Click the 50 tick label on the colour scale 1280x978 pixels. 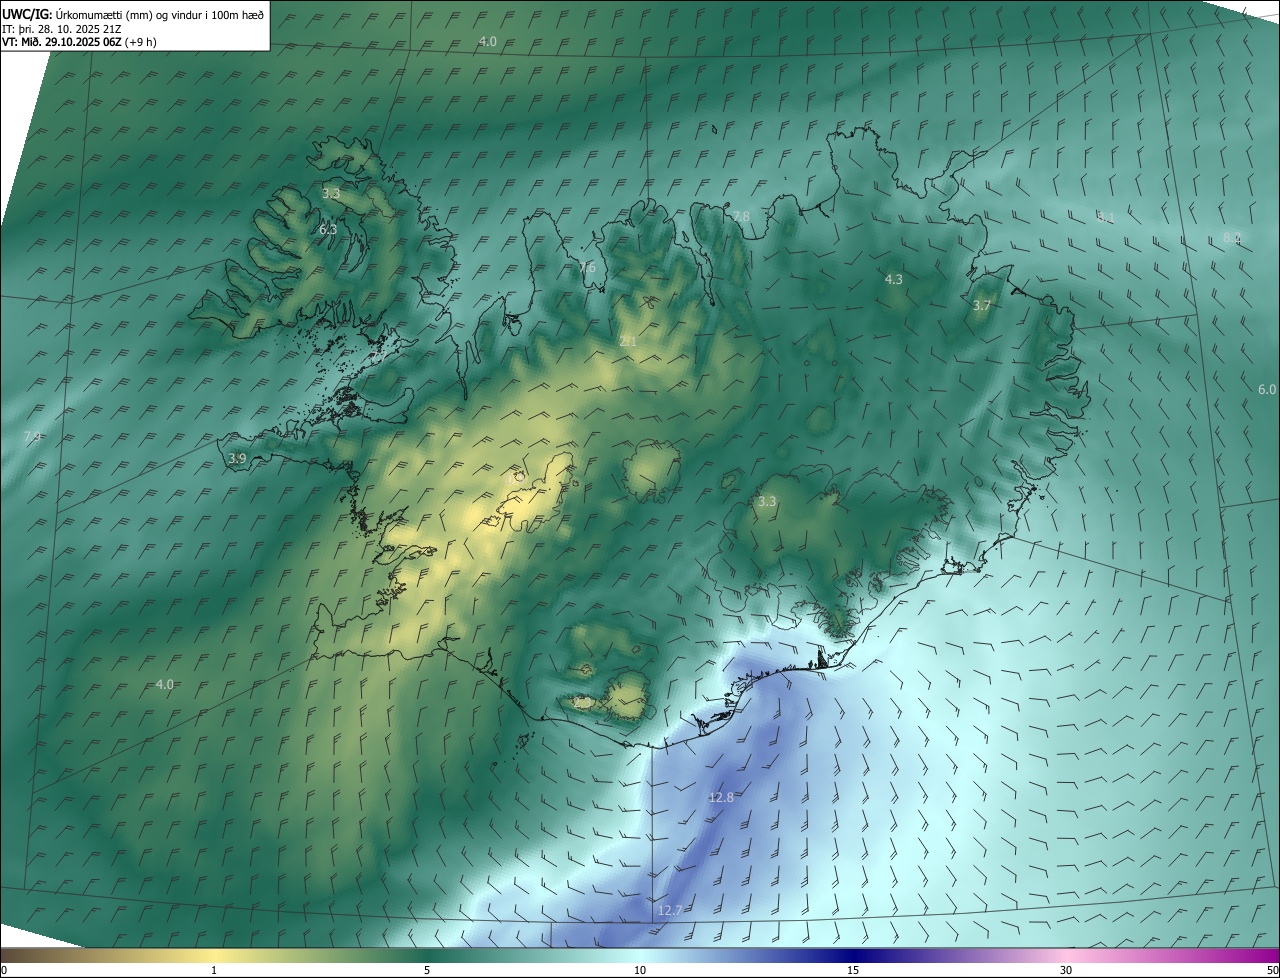[1272, 971]
